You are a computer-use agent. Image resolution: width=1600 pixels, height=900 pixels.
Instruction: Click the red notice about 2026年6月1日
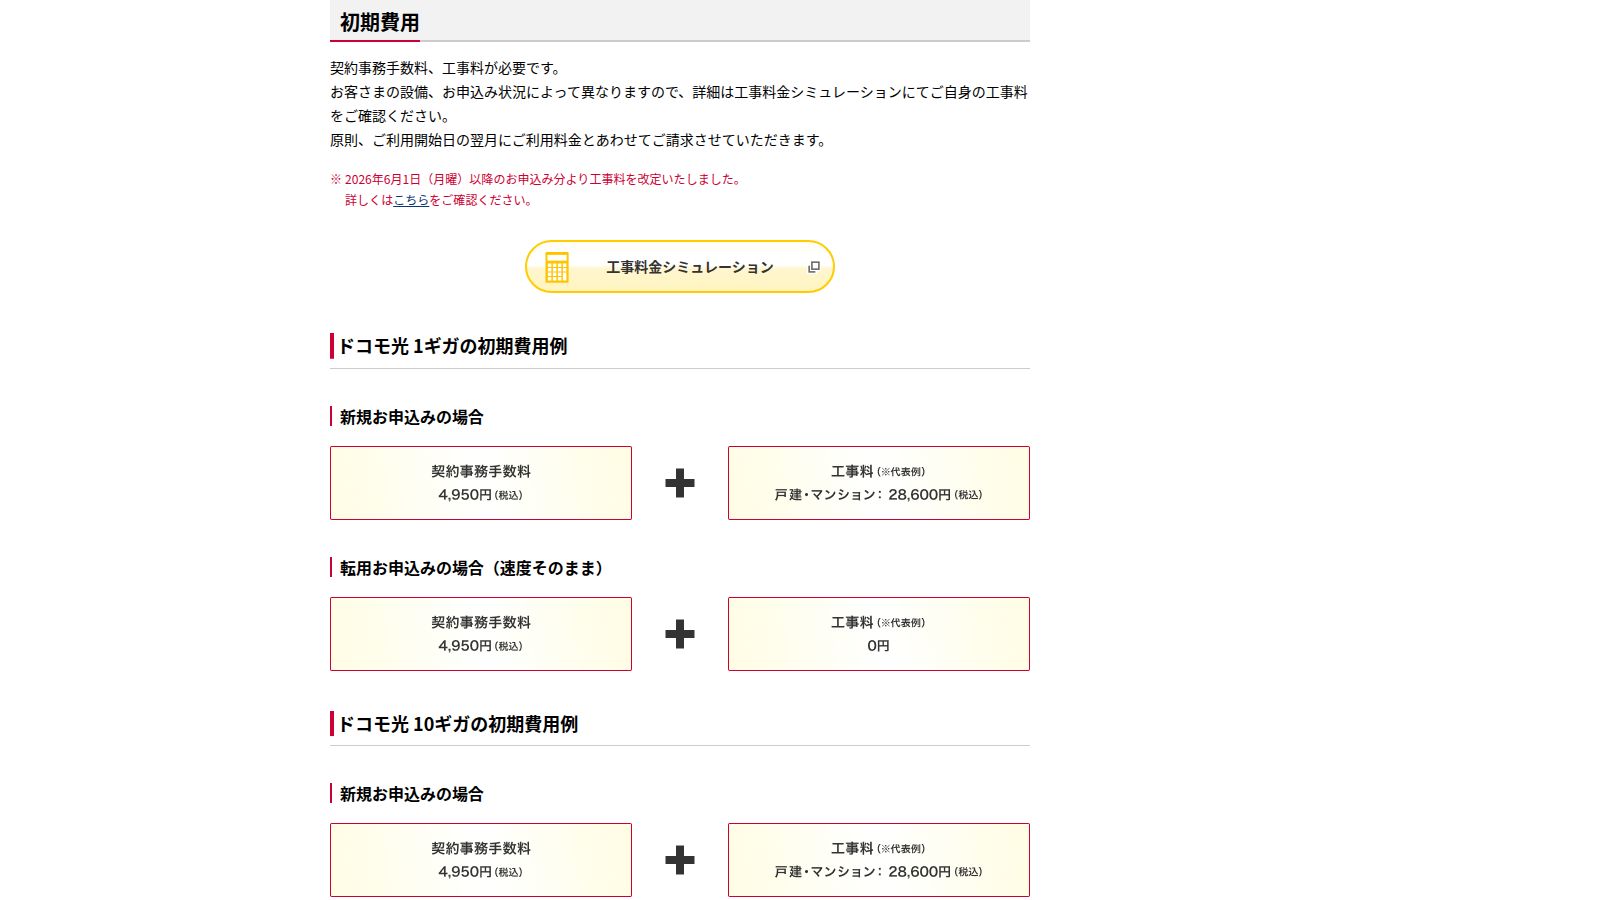tap(537, 190)
